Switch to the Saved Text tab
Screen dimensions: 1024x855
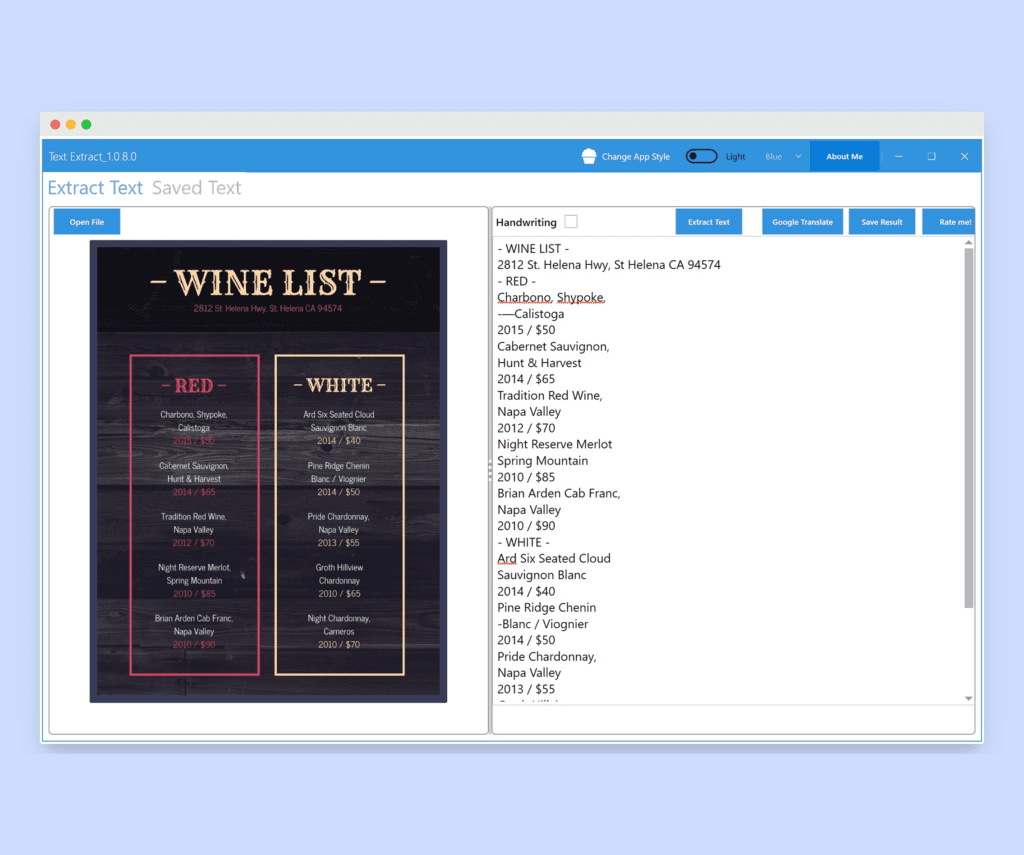197,188
